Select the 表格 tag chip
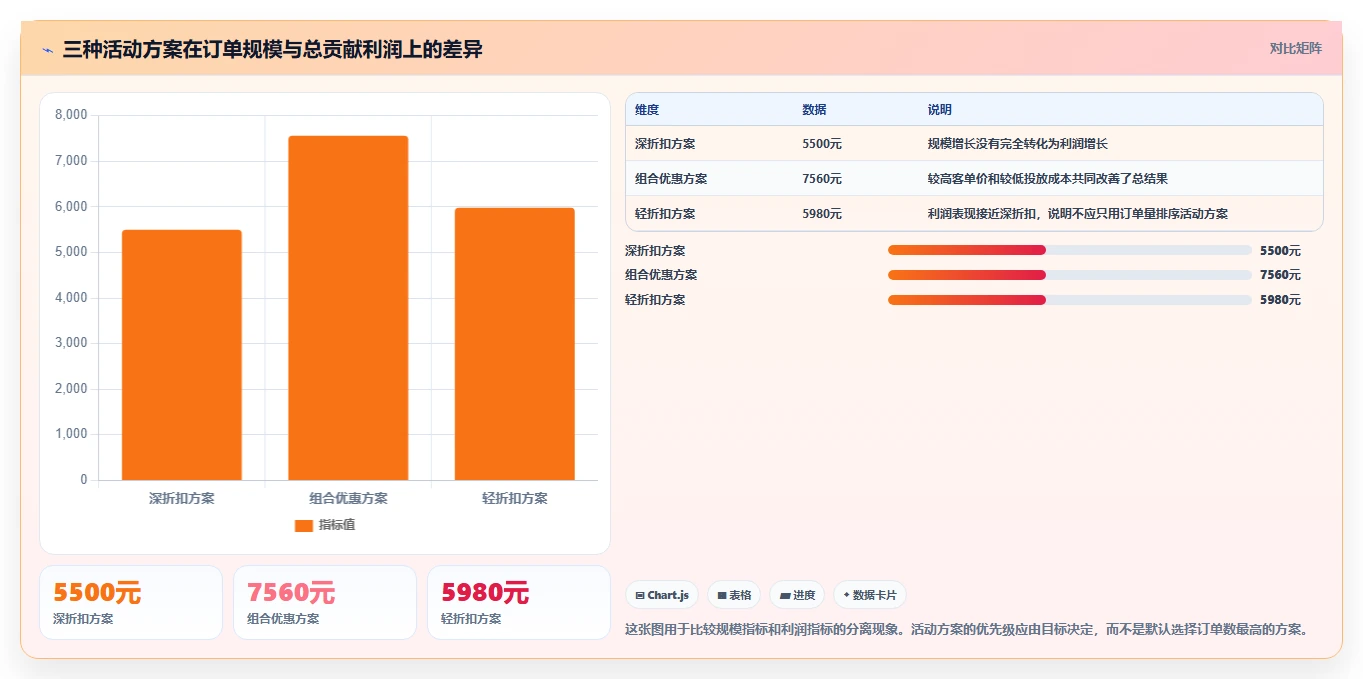The width and height of the screenshot is (1363, 679). pos(734,595)
